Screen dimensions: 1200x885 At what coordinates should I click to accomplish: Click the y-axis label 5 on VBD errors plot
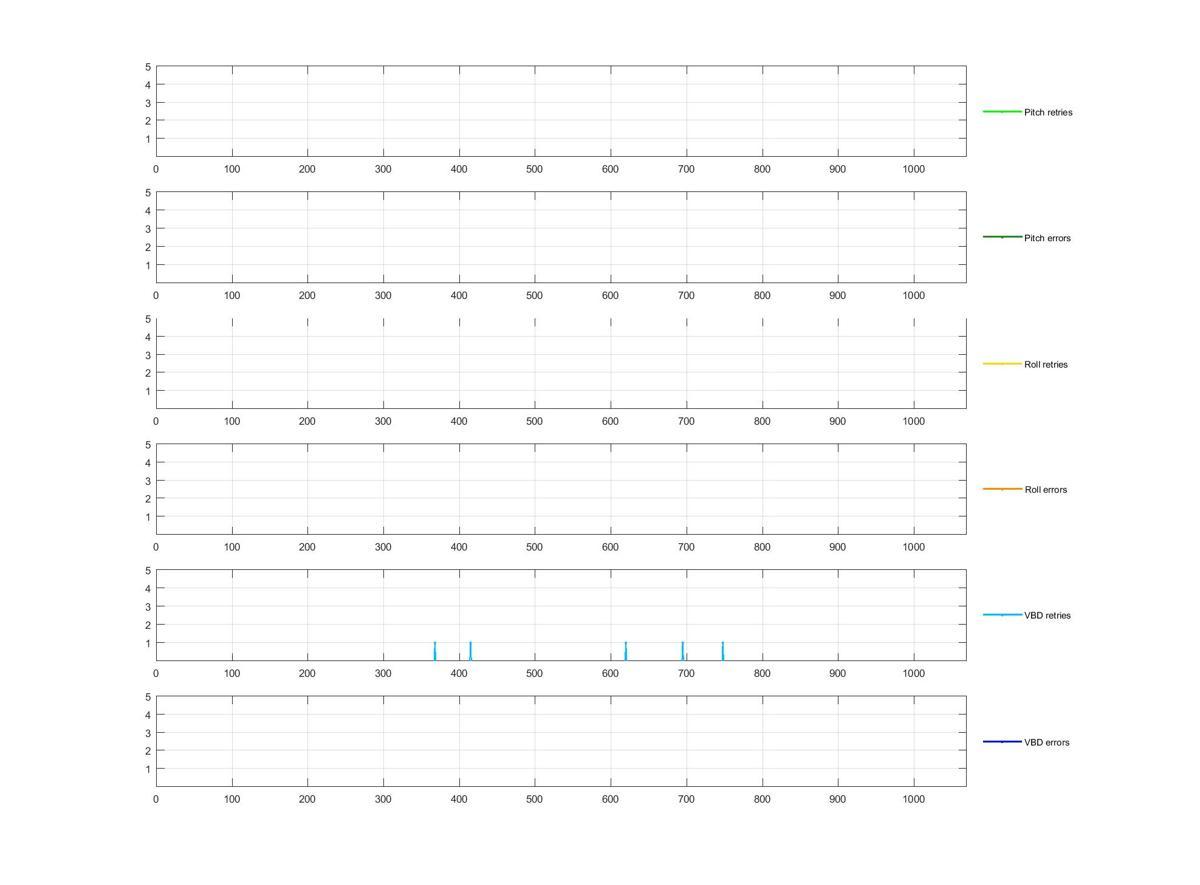tap(148, 697)
